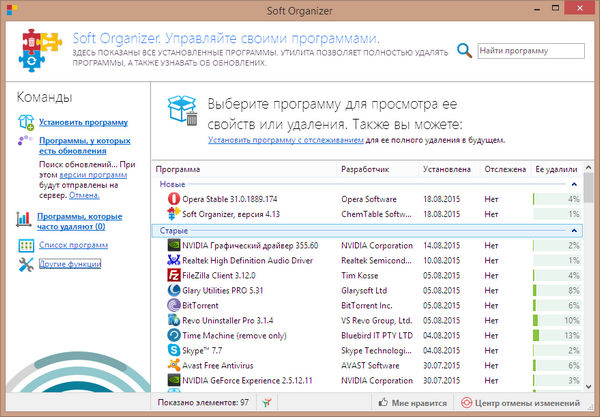Click the wrench and screwdriver tools icon
This screenshot has width=600, height=417.
coord(26,264)
